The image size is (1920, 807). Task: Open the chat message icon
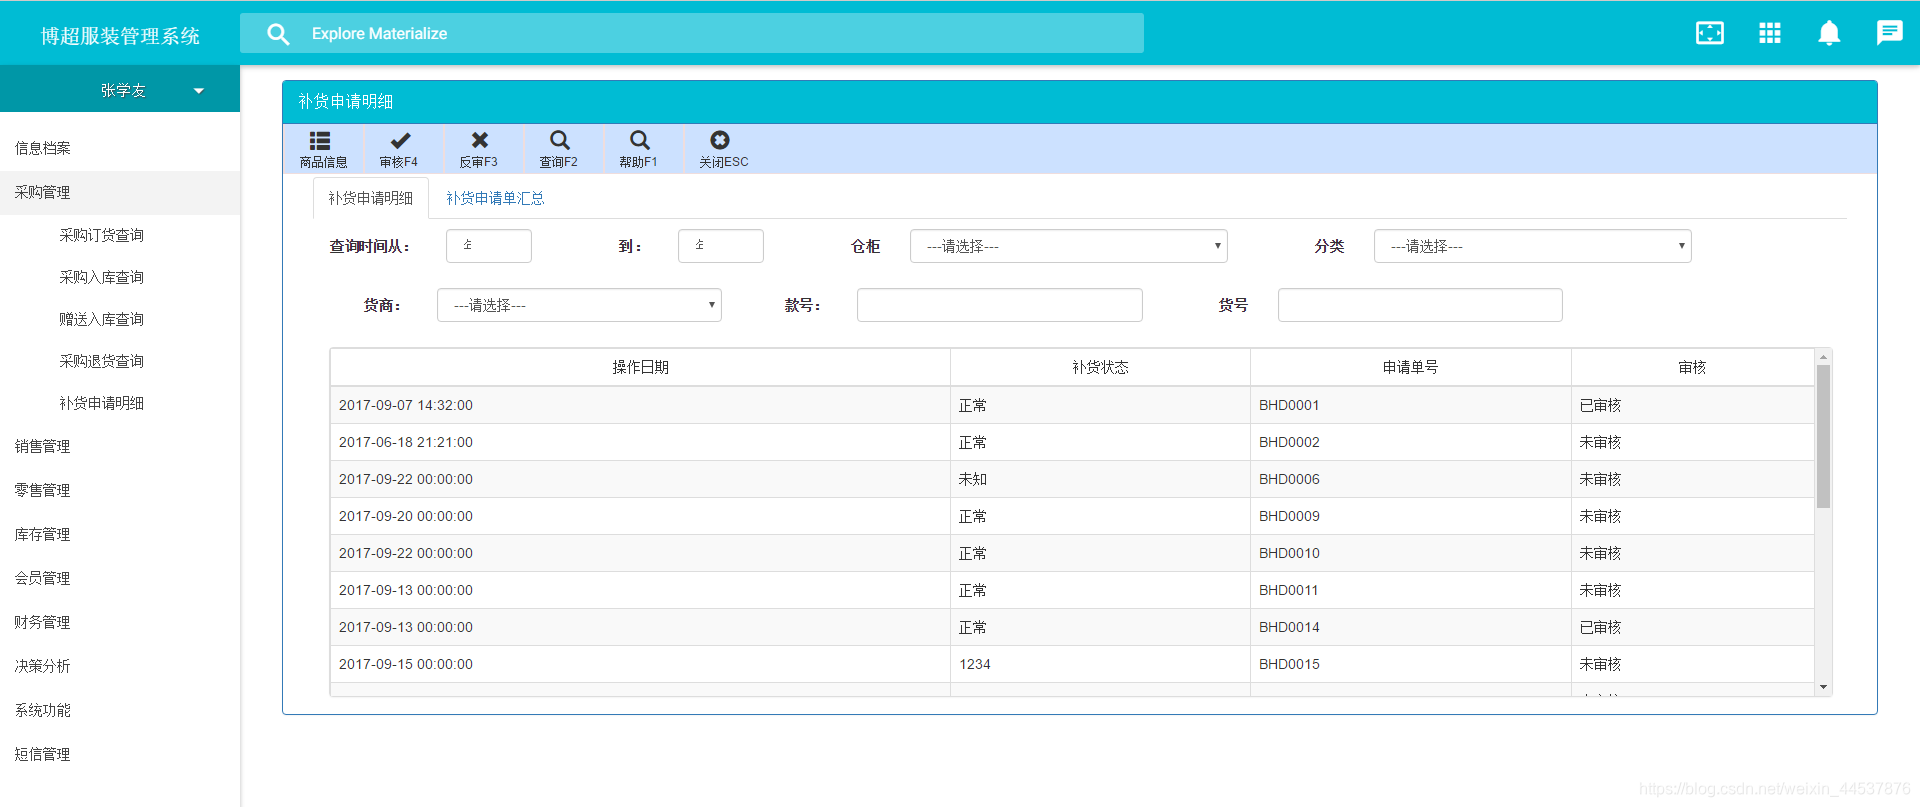[x=1890, y=33]
